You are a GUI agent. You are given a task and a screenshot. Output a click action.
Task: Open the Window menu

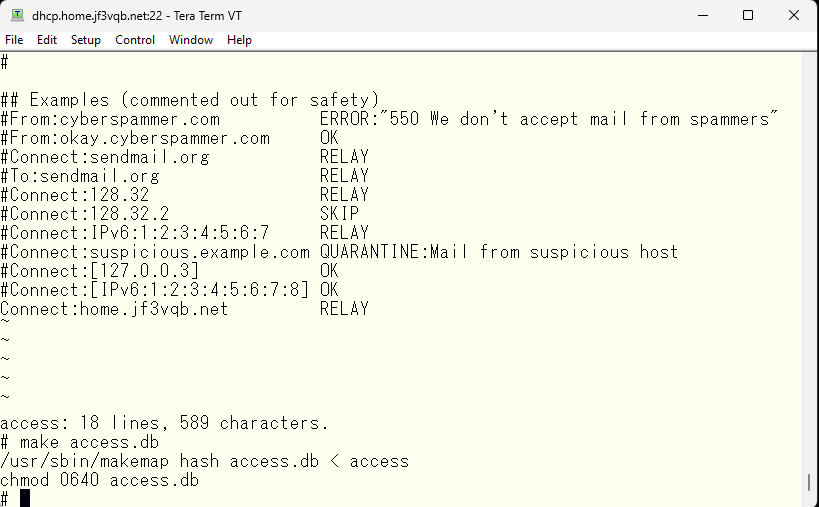[x=191, y=40]
